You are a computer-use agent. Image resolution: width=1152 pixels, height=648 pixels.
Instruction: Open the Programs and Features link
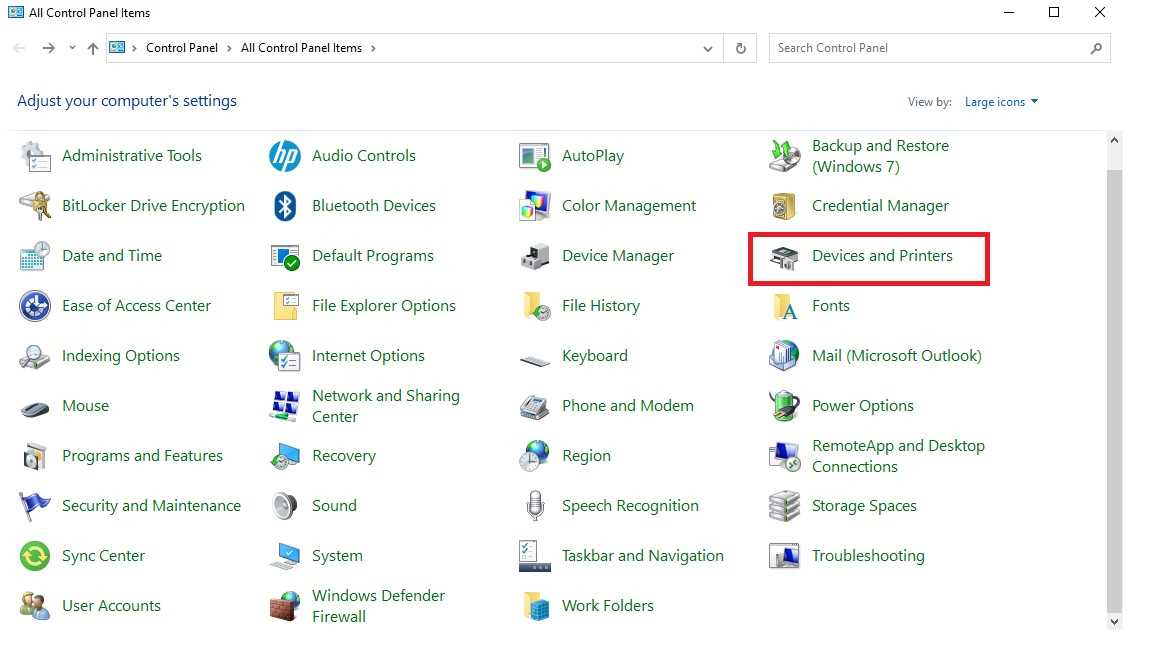tap(142, 456)
